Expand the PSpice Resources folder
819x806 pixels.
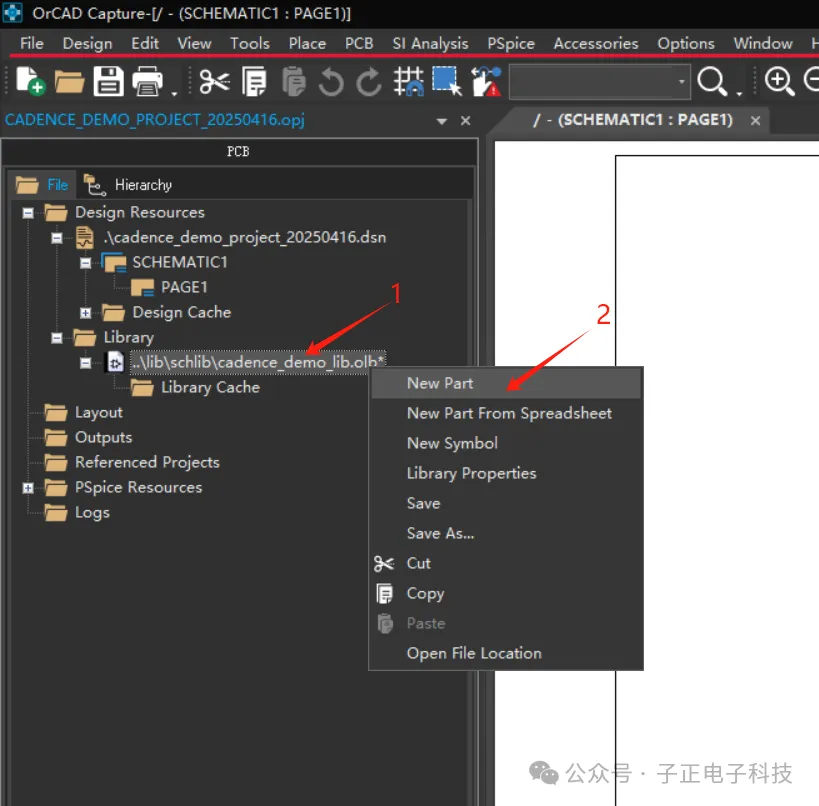[28, 488]
